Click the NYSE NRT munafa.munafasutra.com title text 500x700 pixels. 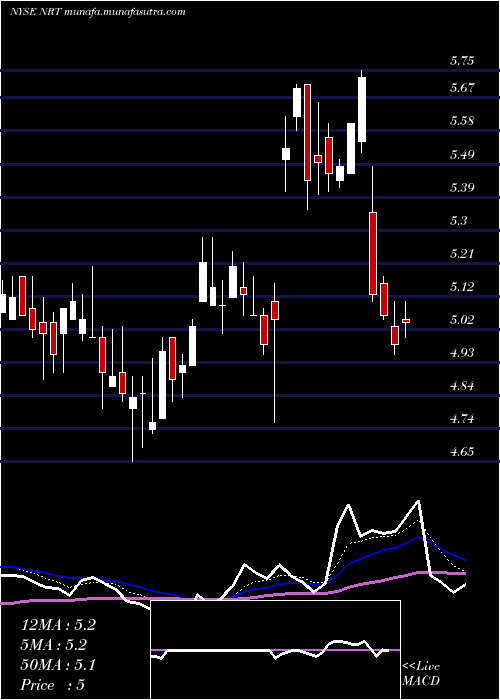tap(98, 12)
